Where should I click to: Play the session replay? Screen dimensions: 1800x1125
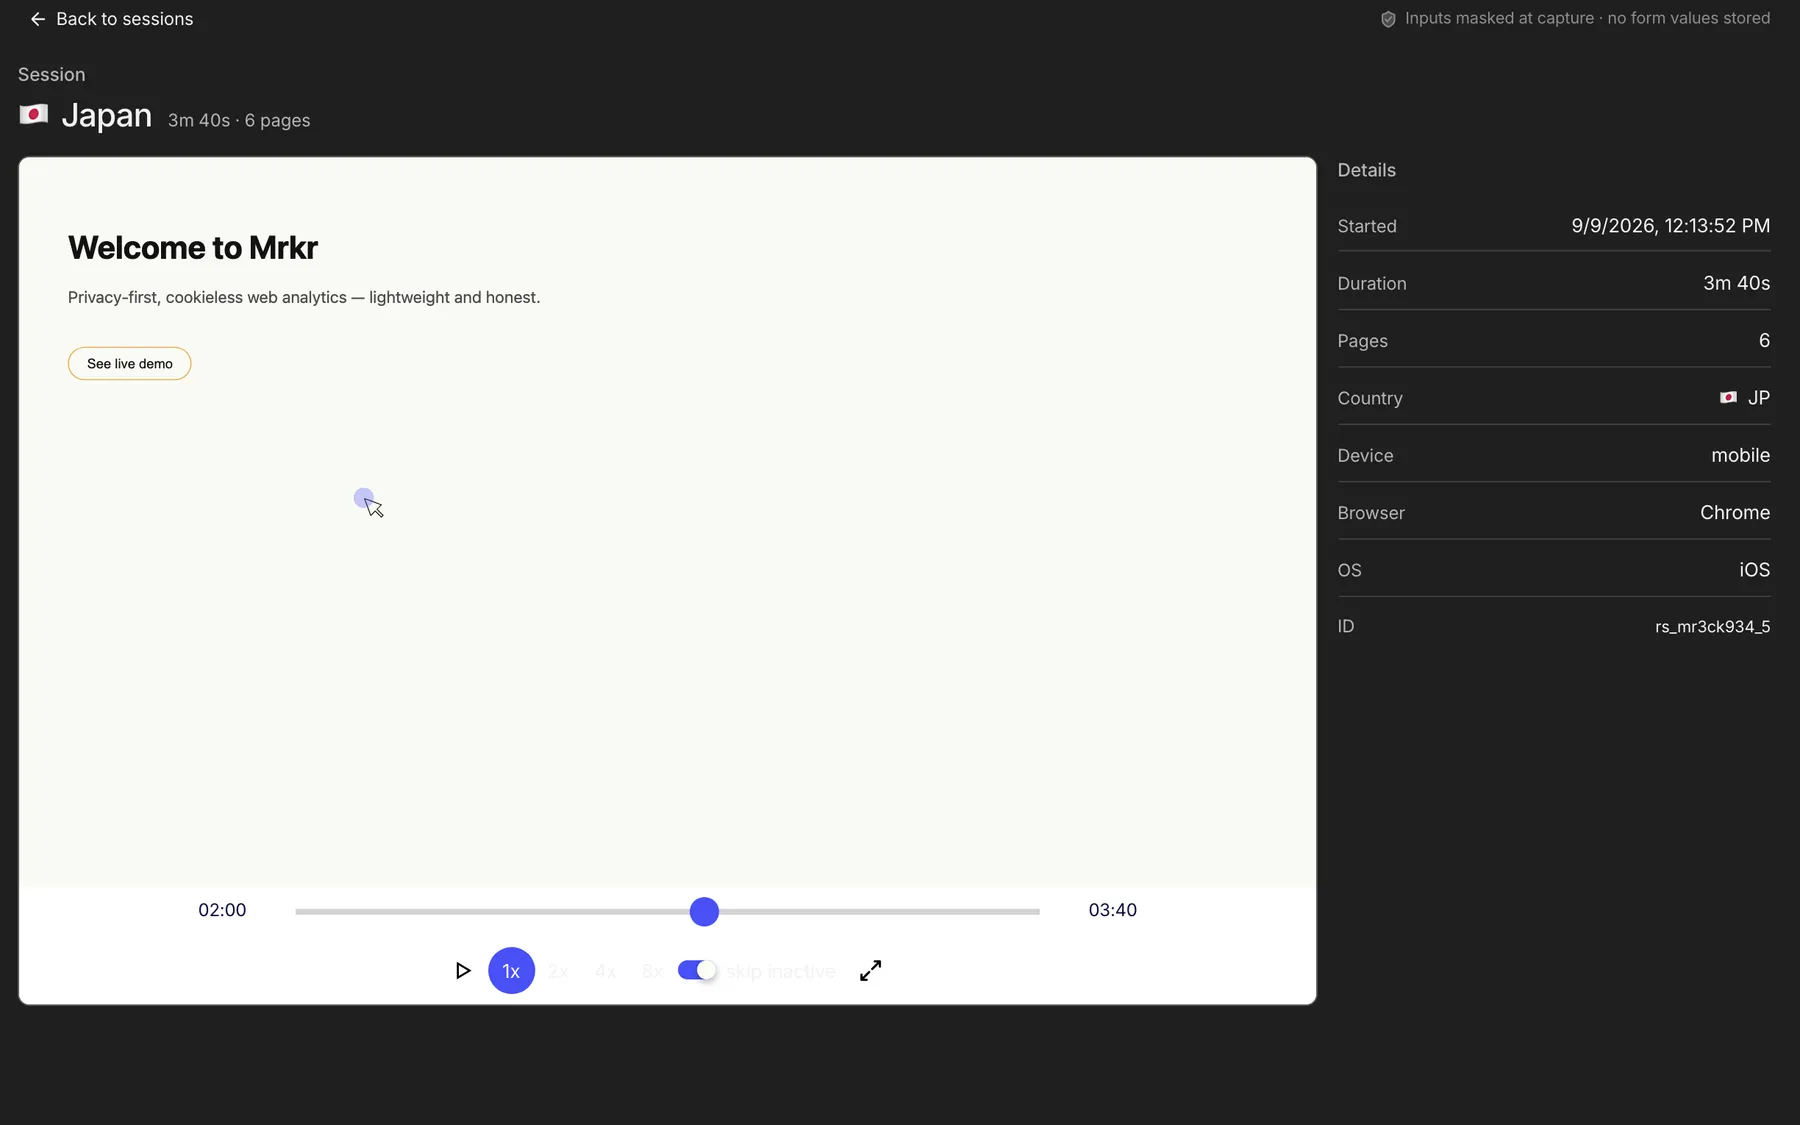pyautogui.click(x=462, y=971)
